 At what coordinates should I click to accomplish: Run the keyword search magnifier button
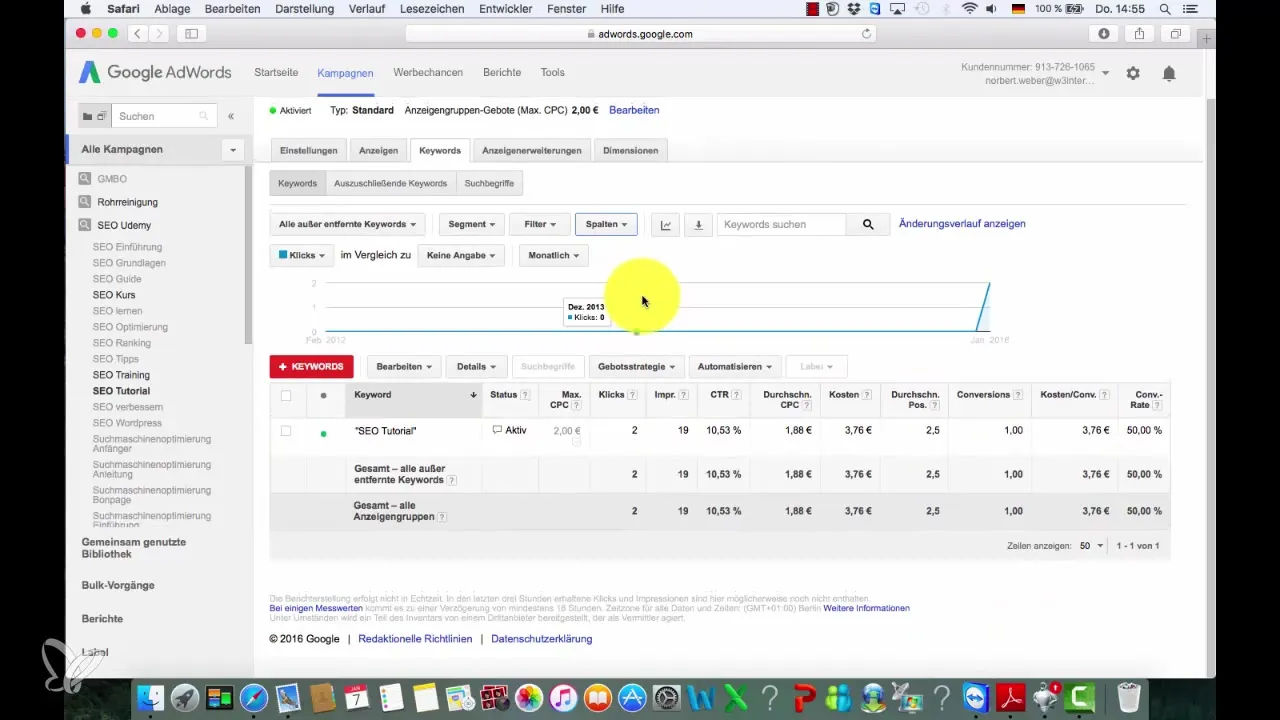868,225
